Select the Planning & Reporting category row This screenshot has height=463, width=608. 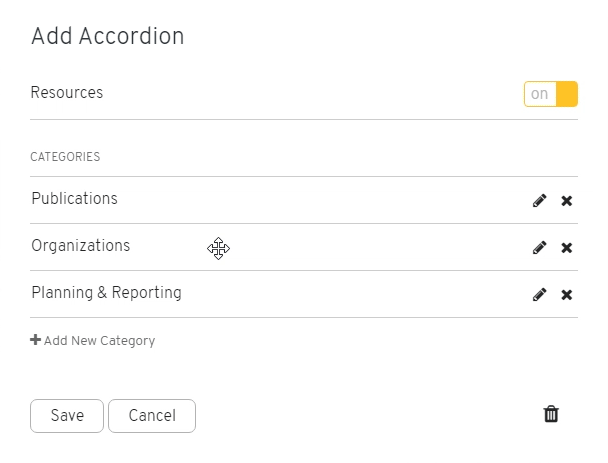[x=304, y=294]
